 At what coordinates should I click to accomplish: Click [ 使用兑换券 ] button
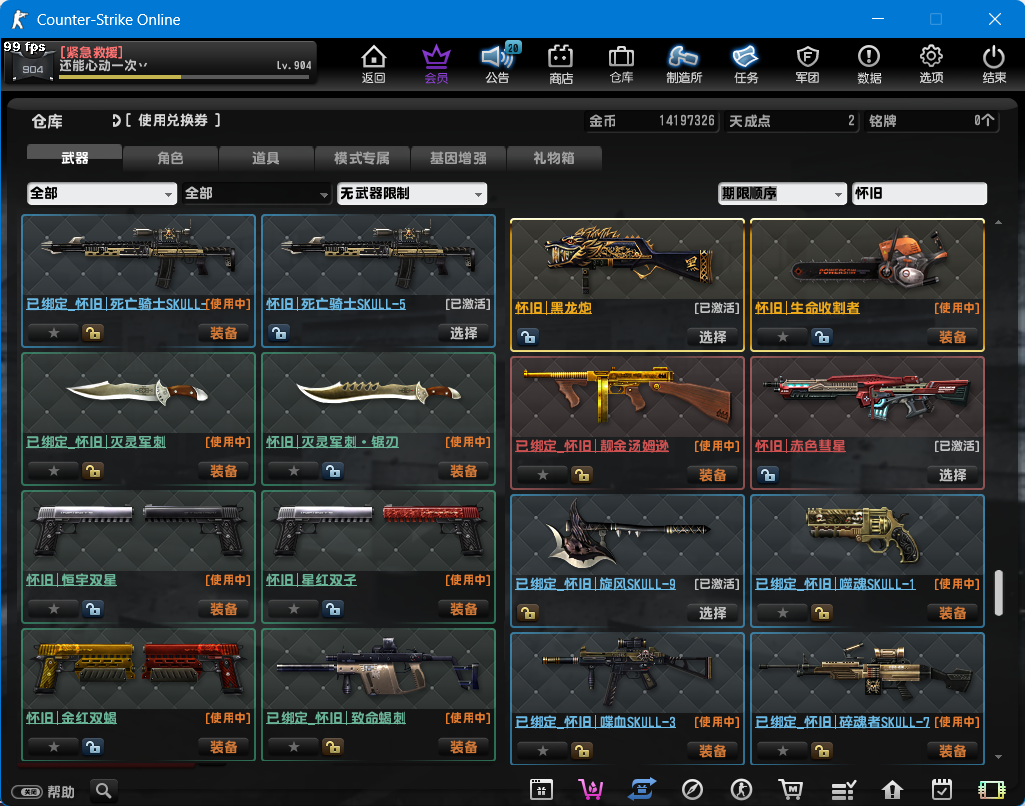(x=167, y=120)
